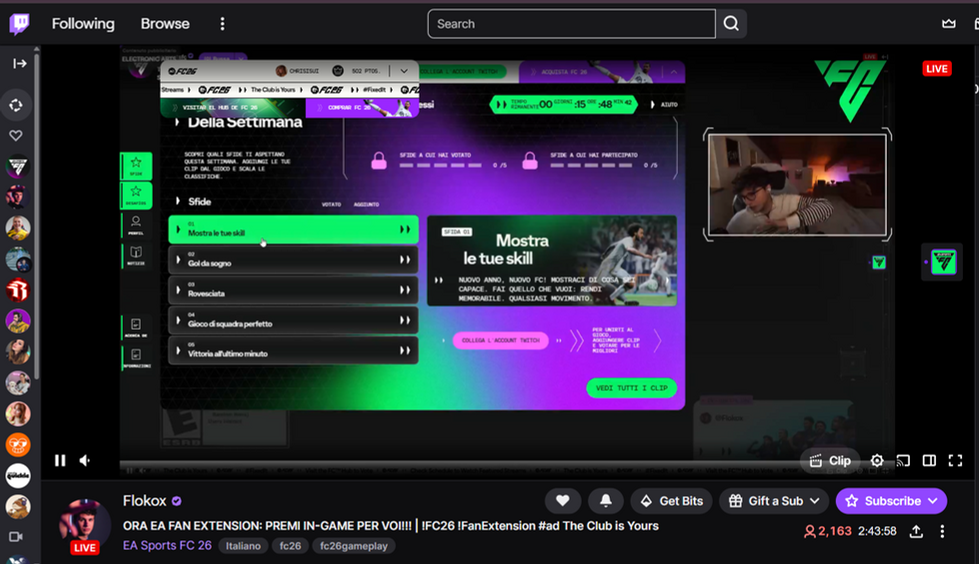979x564 pixels.
Task: Open the Flokox channel avatar
Action: pyautogui.click(x=84, y=525)
